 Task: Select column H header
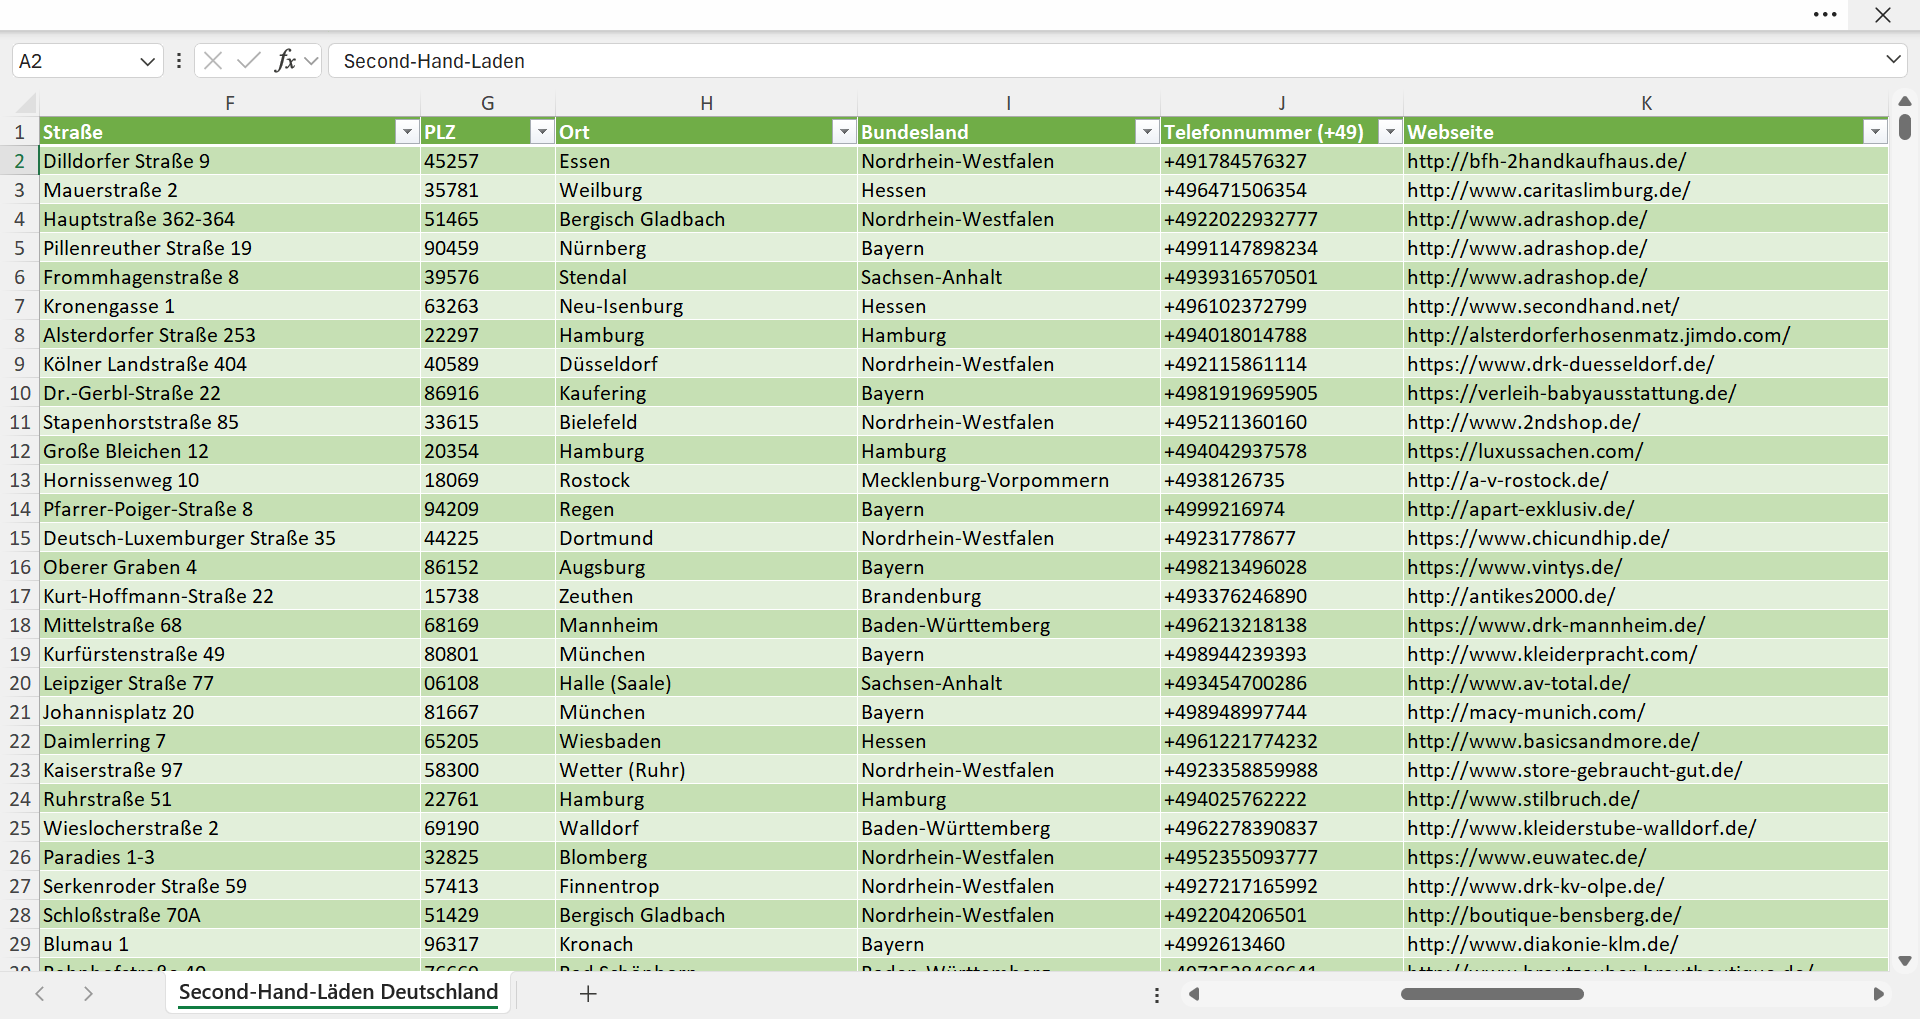tap(706, 103)
